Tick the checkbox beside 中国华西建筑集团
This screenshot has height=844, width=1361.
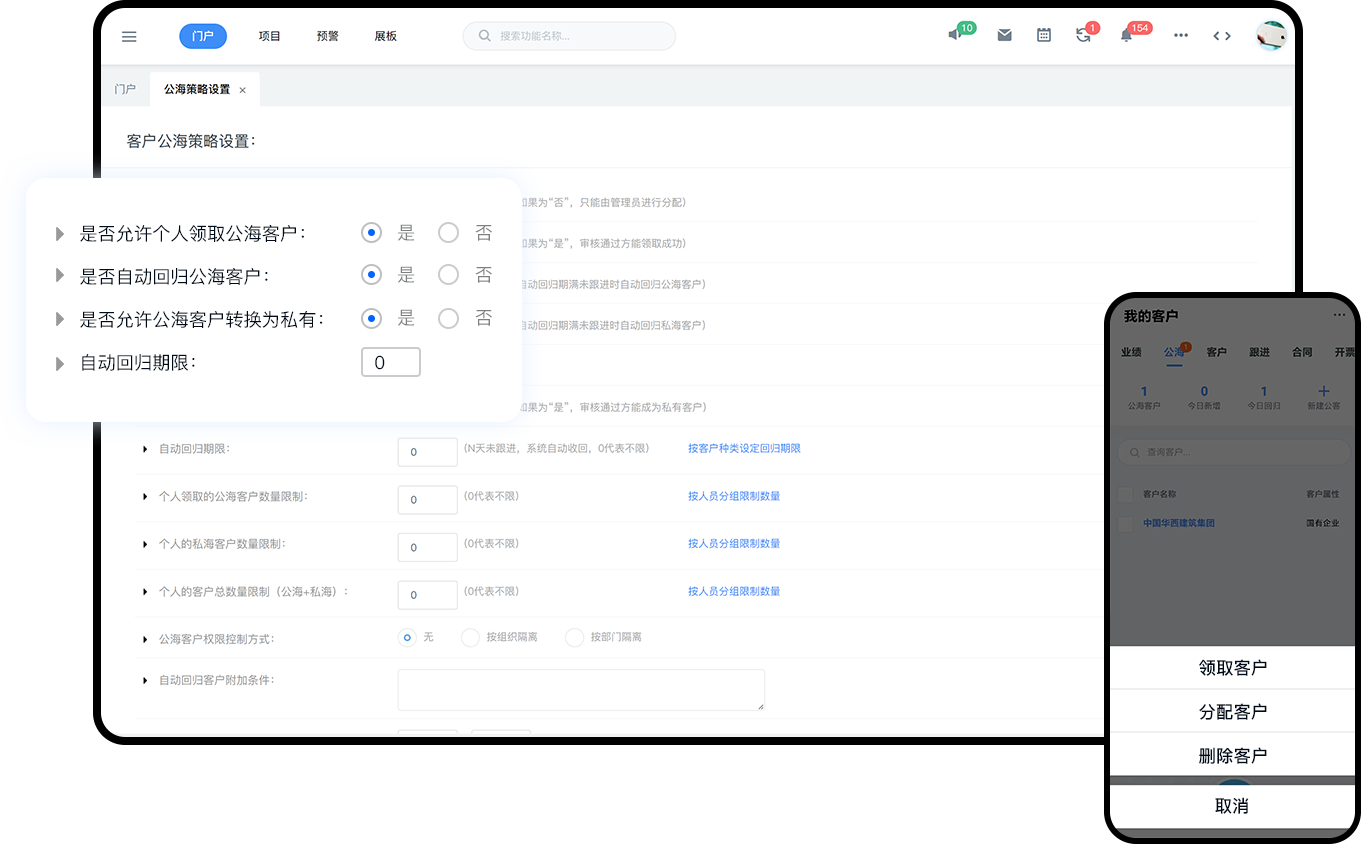[1125, 523]
